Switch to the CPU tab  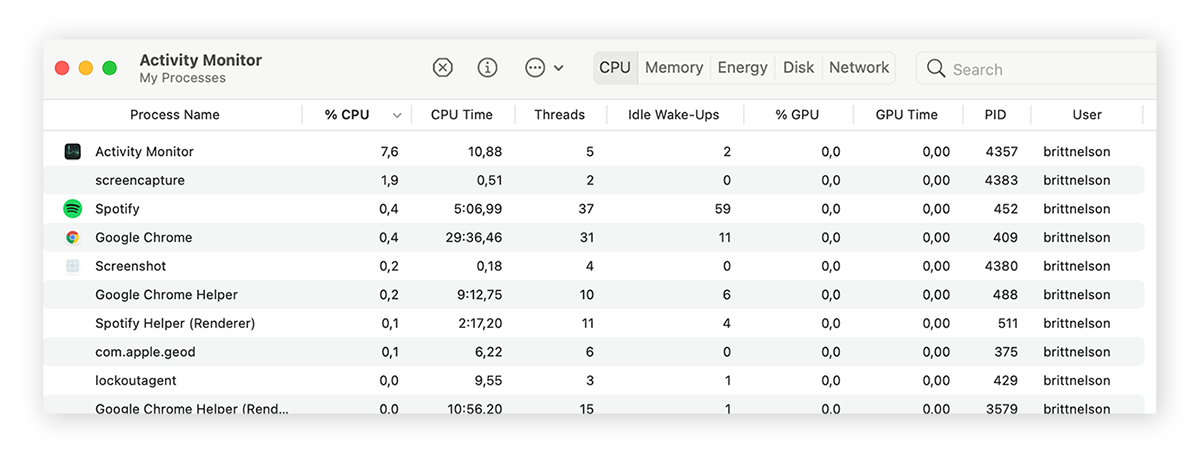click(615, 68)
